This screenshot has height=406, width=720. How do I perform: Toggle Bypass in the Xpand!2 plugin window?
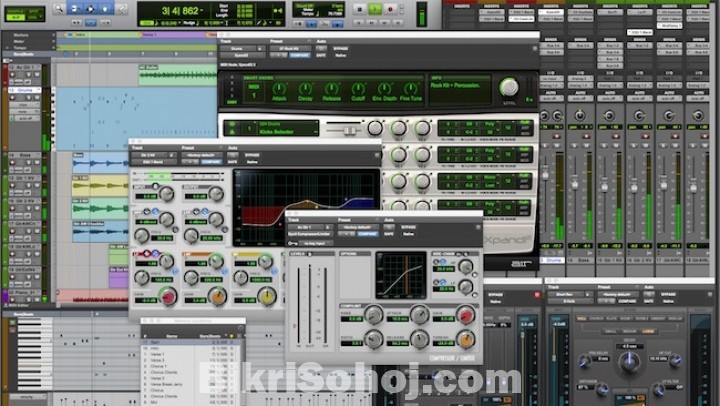point(341,48)
